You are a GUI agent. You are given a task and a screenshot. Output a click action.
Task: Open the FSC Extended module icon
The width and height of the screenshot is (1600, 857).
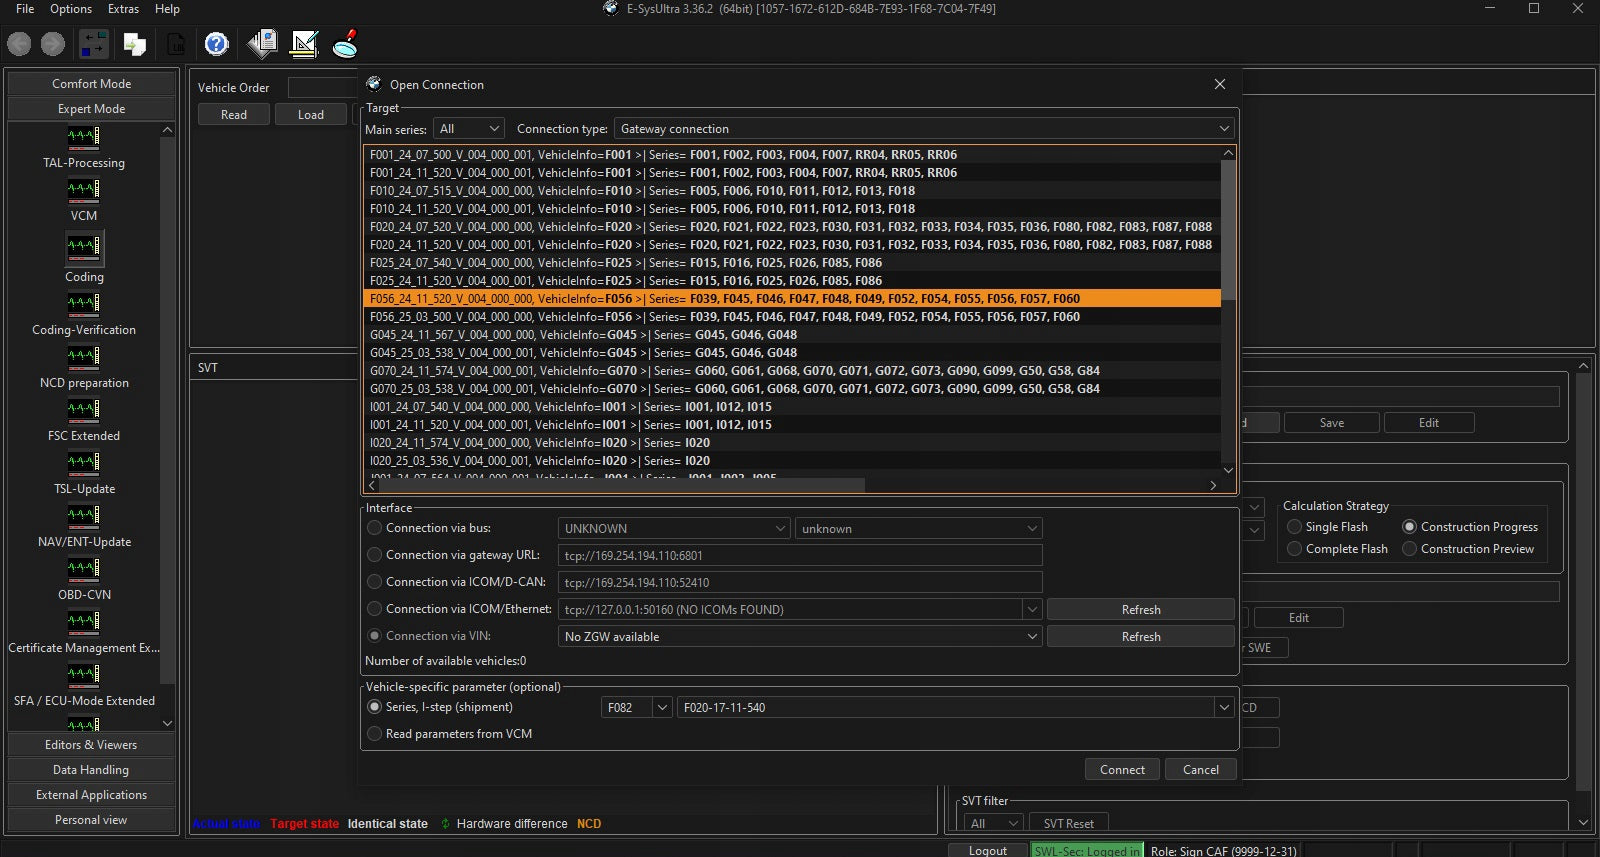[x=84, y=409]
